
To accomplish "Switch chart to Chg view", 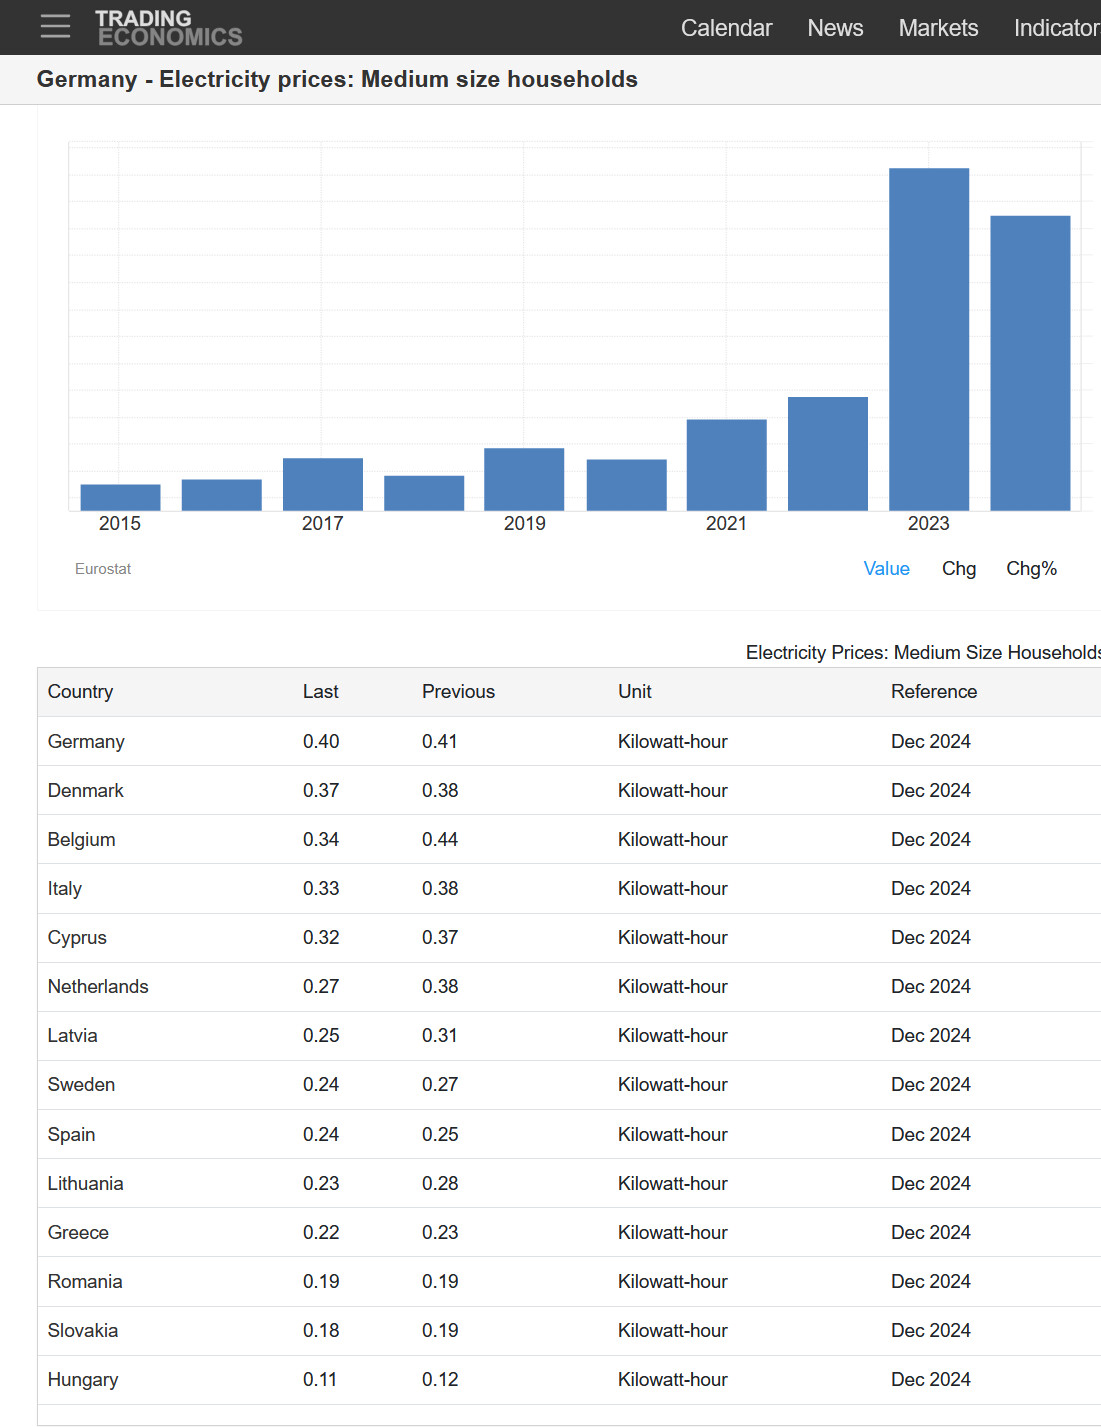I will (959, 568).
